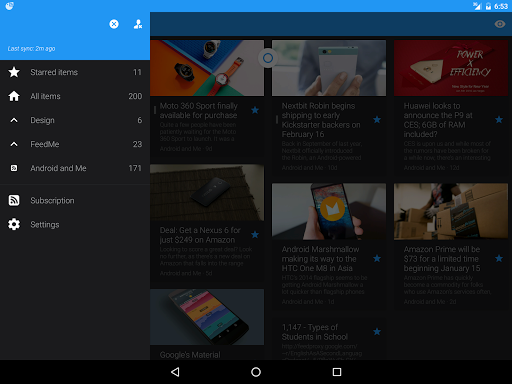Image resolution: width=512 pixels, height=384 pixels.
Task: Tap the circled X icon in drawer header
Action: coord(114,24)
